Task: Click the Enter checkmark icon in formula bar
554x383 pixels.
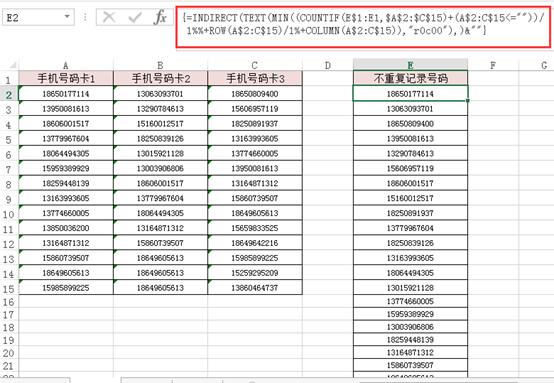Action: coord(135,17)
